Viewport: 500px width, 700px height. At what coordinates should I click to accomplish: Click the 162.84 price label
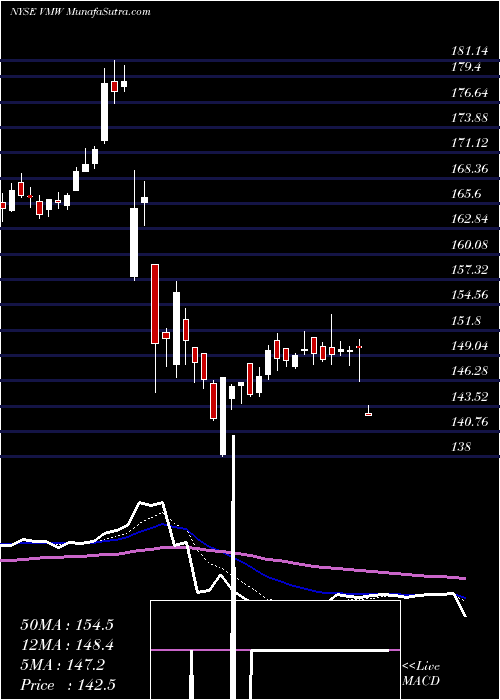469,219
